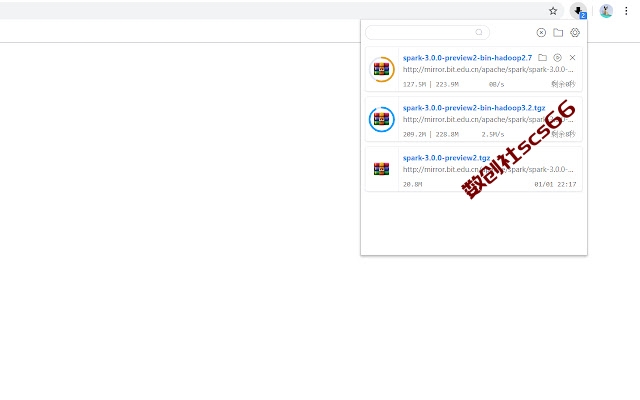Click the hadoop3.2.tgz mirror URL text
Screen dimensions: 640x400
pyautogui.click(x=488, y=120)
